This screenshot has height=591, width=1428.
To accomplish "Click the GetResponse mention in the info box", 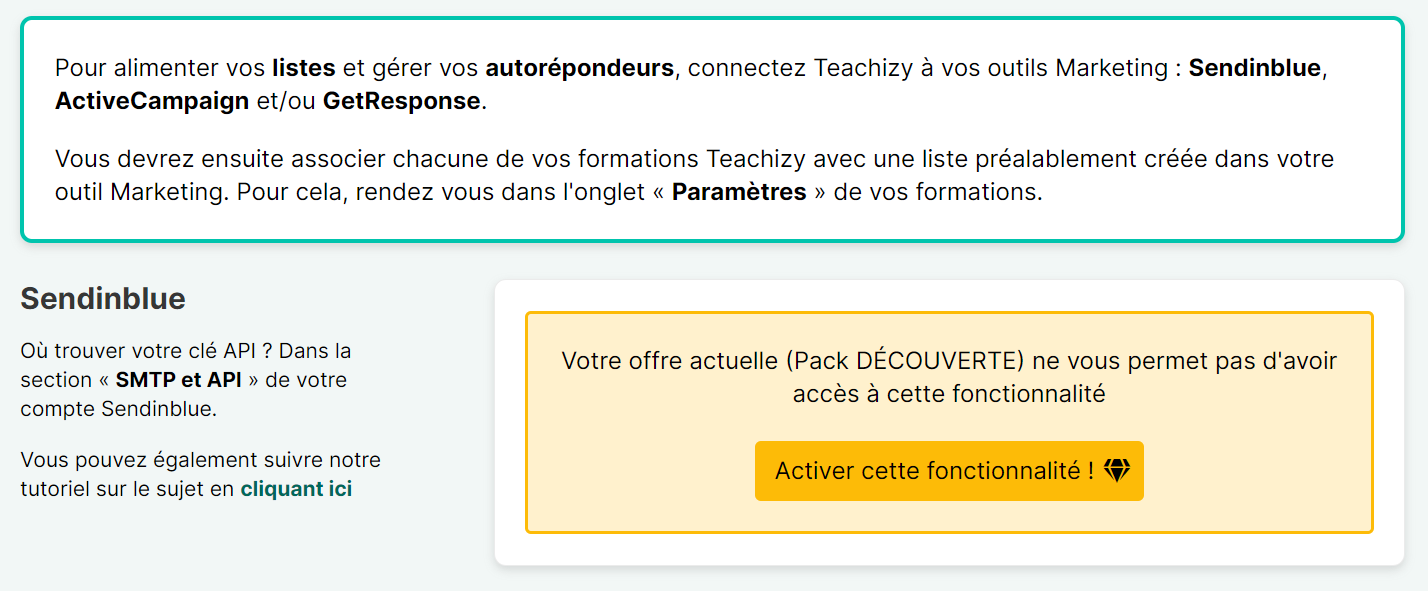I will click(400, 100).
